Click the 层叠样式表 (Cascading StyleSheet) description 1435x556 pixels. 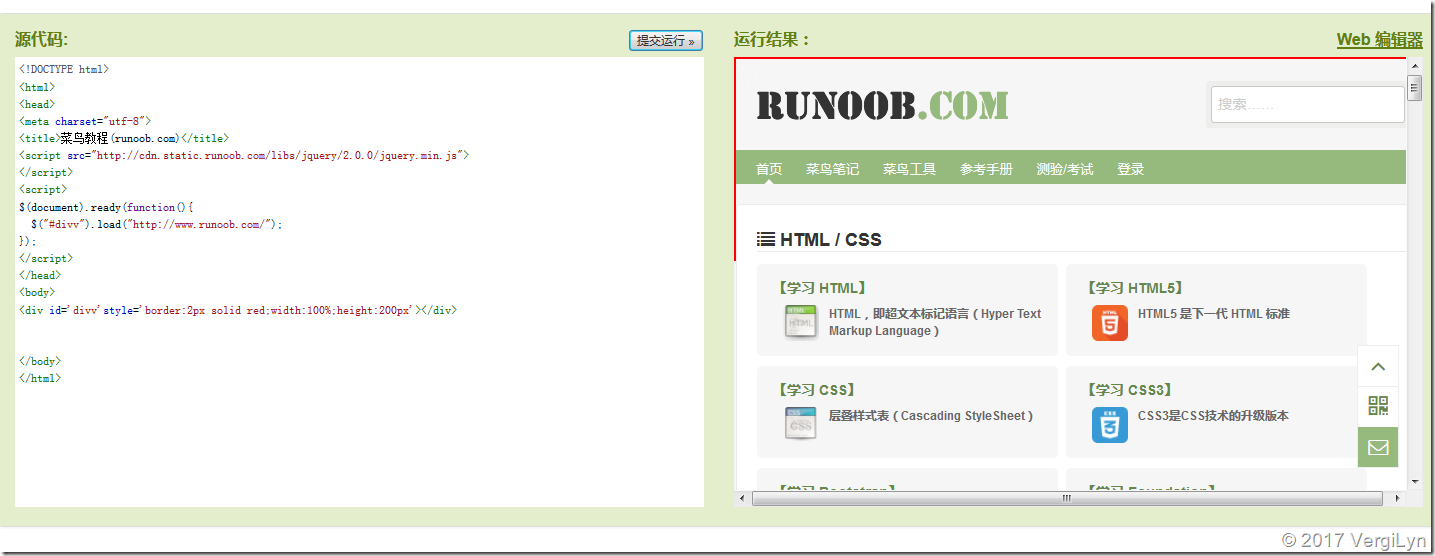pos(931,416)
